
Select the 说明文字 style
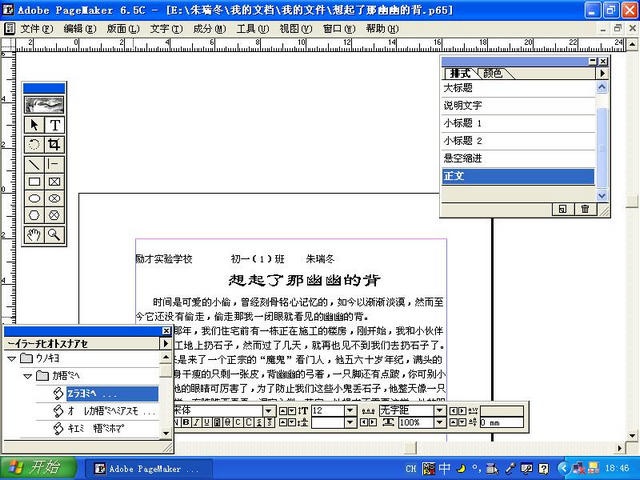[x=518, y=105]
